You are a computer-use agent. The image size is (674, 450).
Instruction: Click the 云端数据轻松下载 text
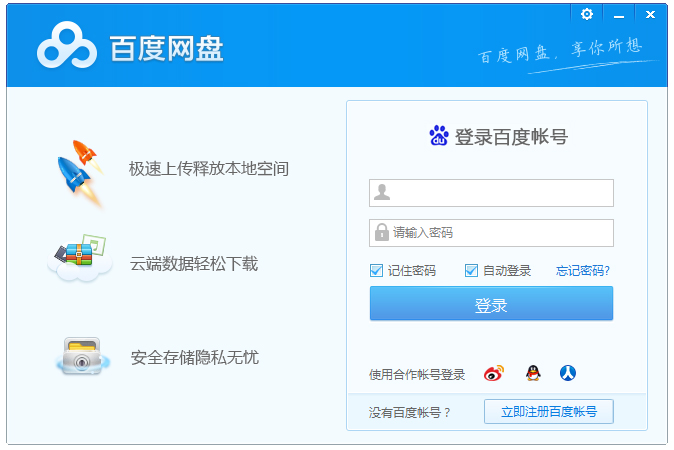coord(194,263)
